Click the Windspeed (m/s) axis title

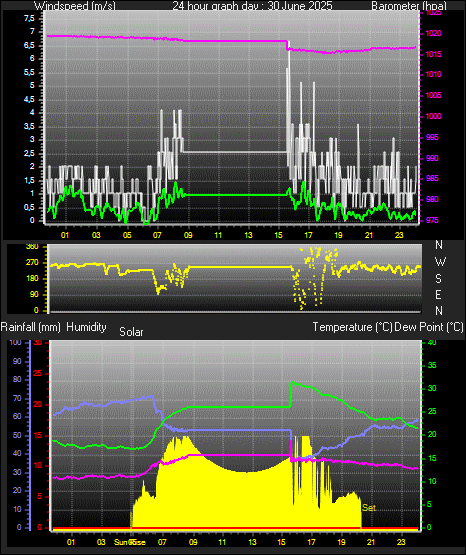point(75,6)
